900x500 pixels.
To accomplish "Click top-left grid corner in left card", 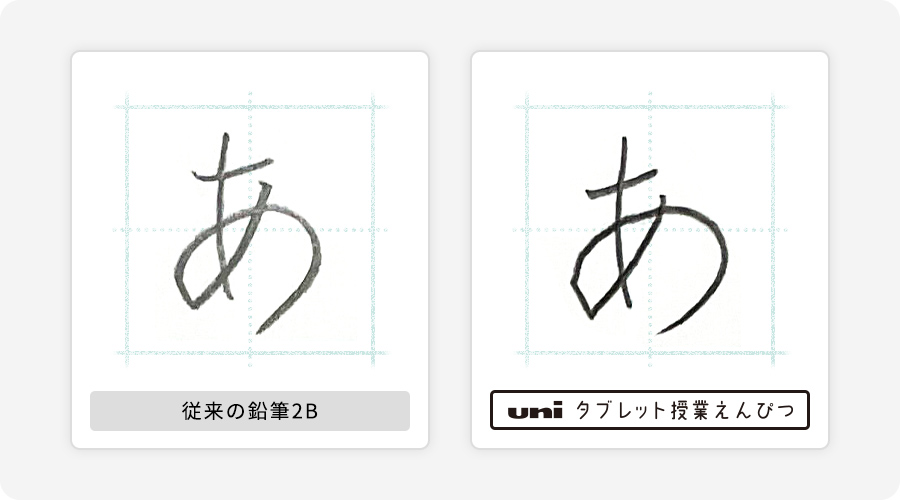I will [127, 107].
